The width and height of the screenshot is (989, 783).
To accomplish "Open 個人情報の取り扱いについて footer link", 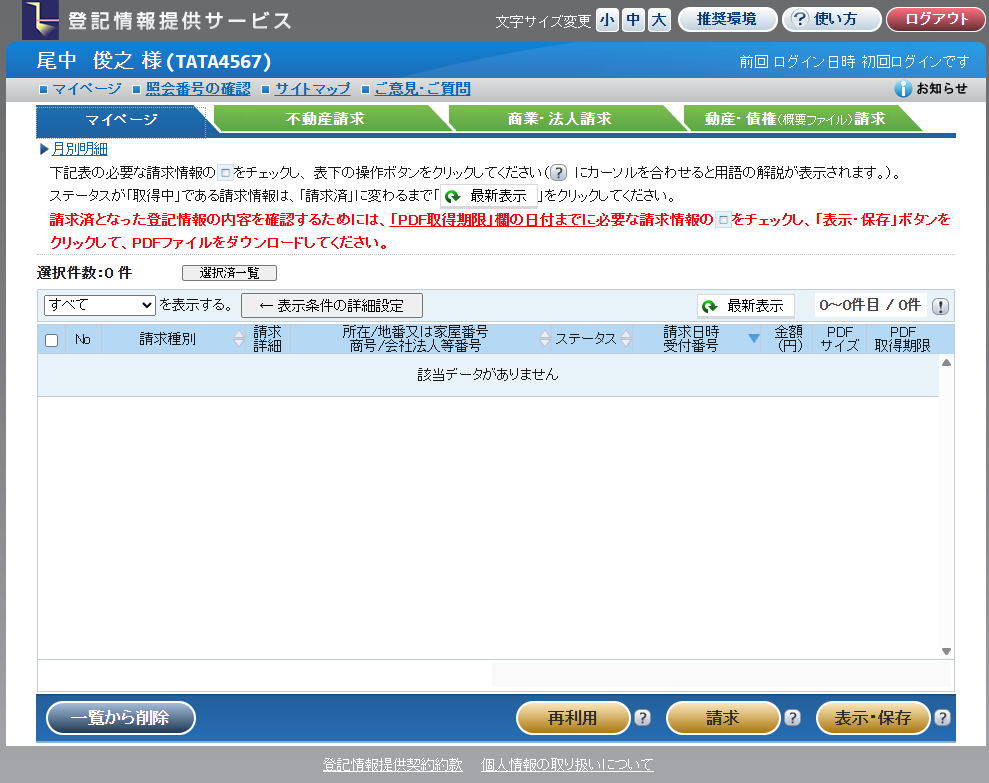I will click(x=567, y=765).
